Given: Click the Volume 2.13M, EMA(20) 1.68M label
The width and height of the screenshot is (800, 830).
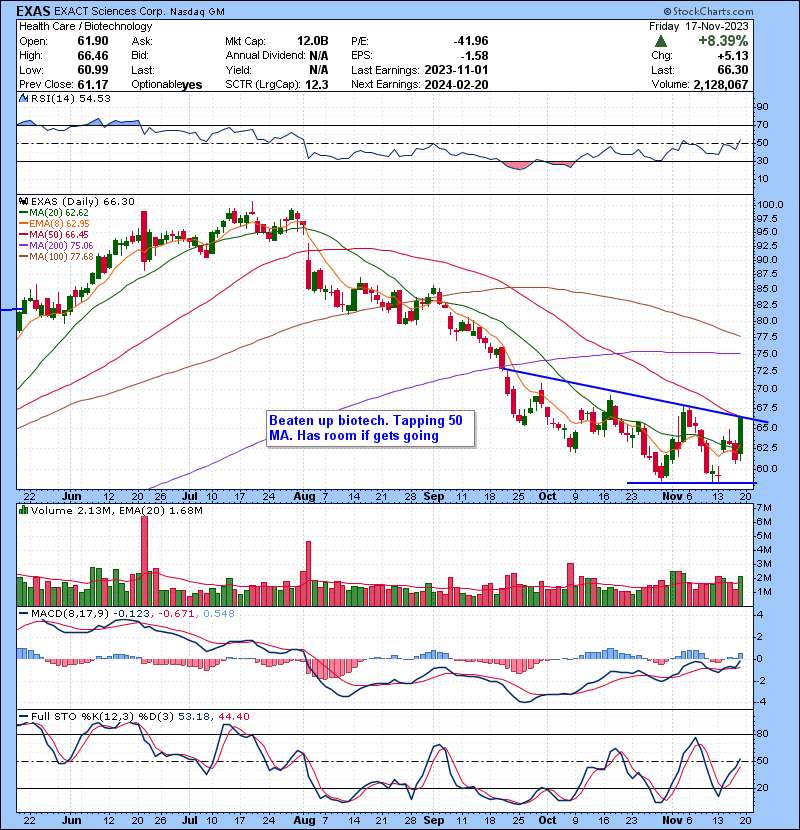Looking at the screenshot, I should pos(116,510).
